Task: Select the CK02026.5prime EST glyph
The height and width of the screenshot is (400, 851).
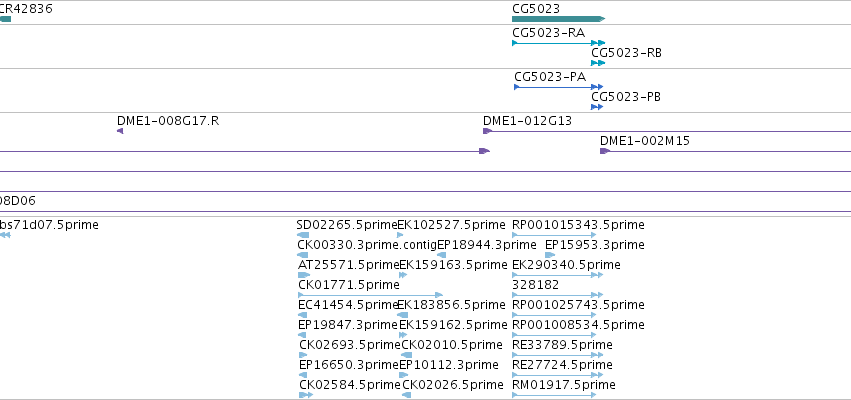Action: [x=407, y=395]
